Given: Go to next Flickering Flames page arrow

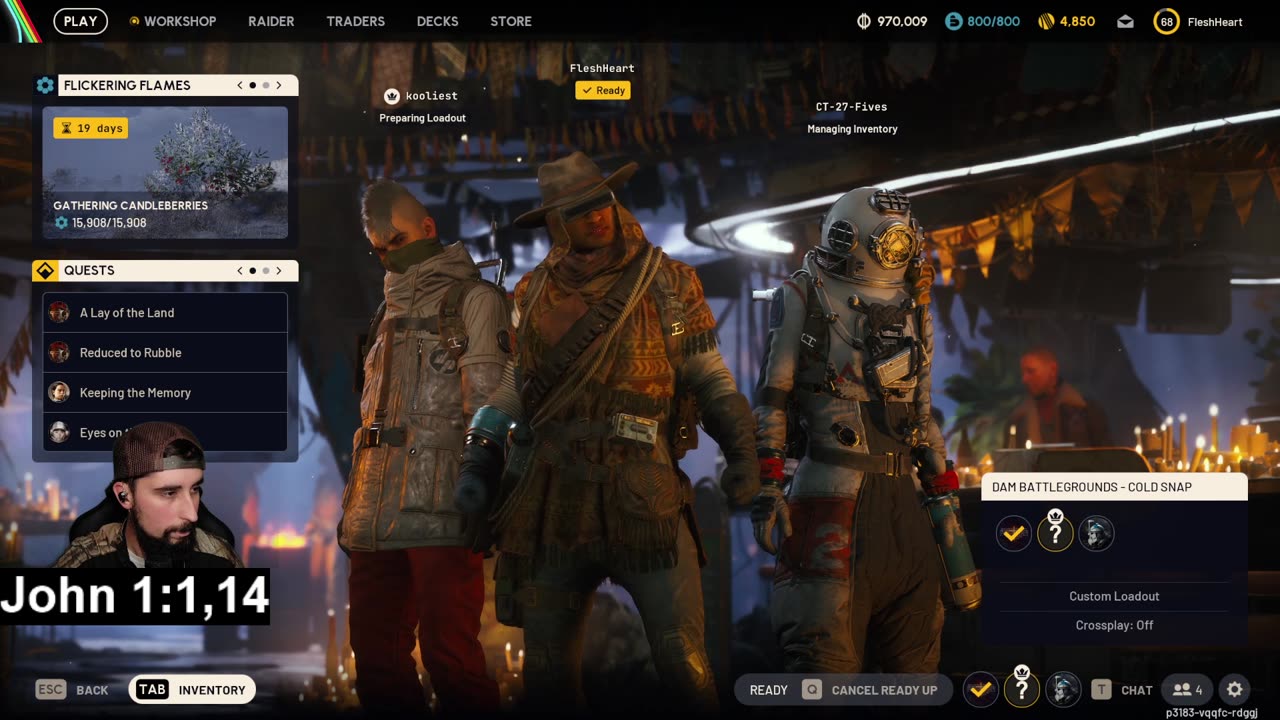Looking at the screenshot, I should point(279,85).
